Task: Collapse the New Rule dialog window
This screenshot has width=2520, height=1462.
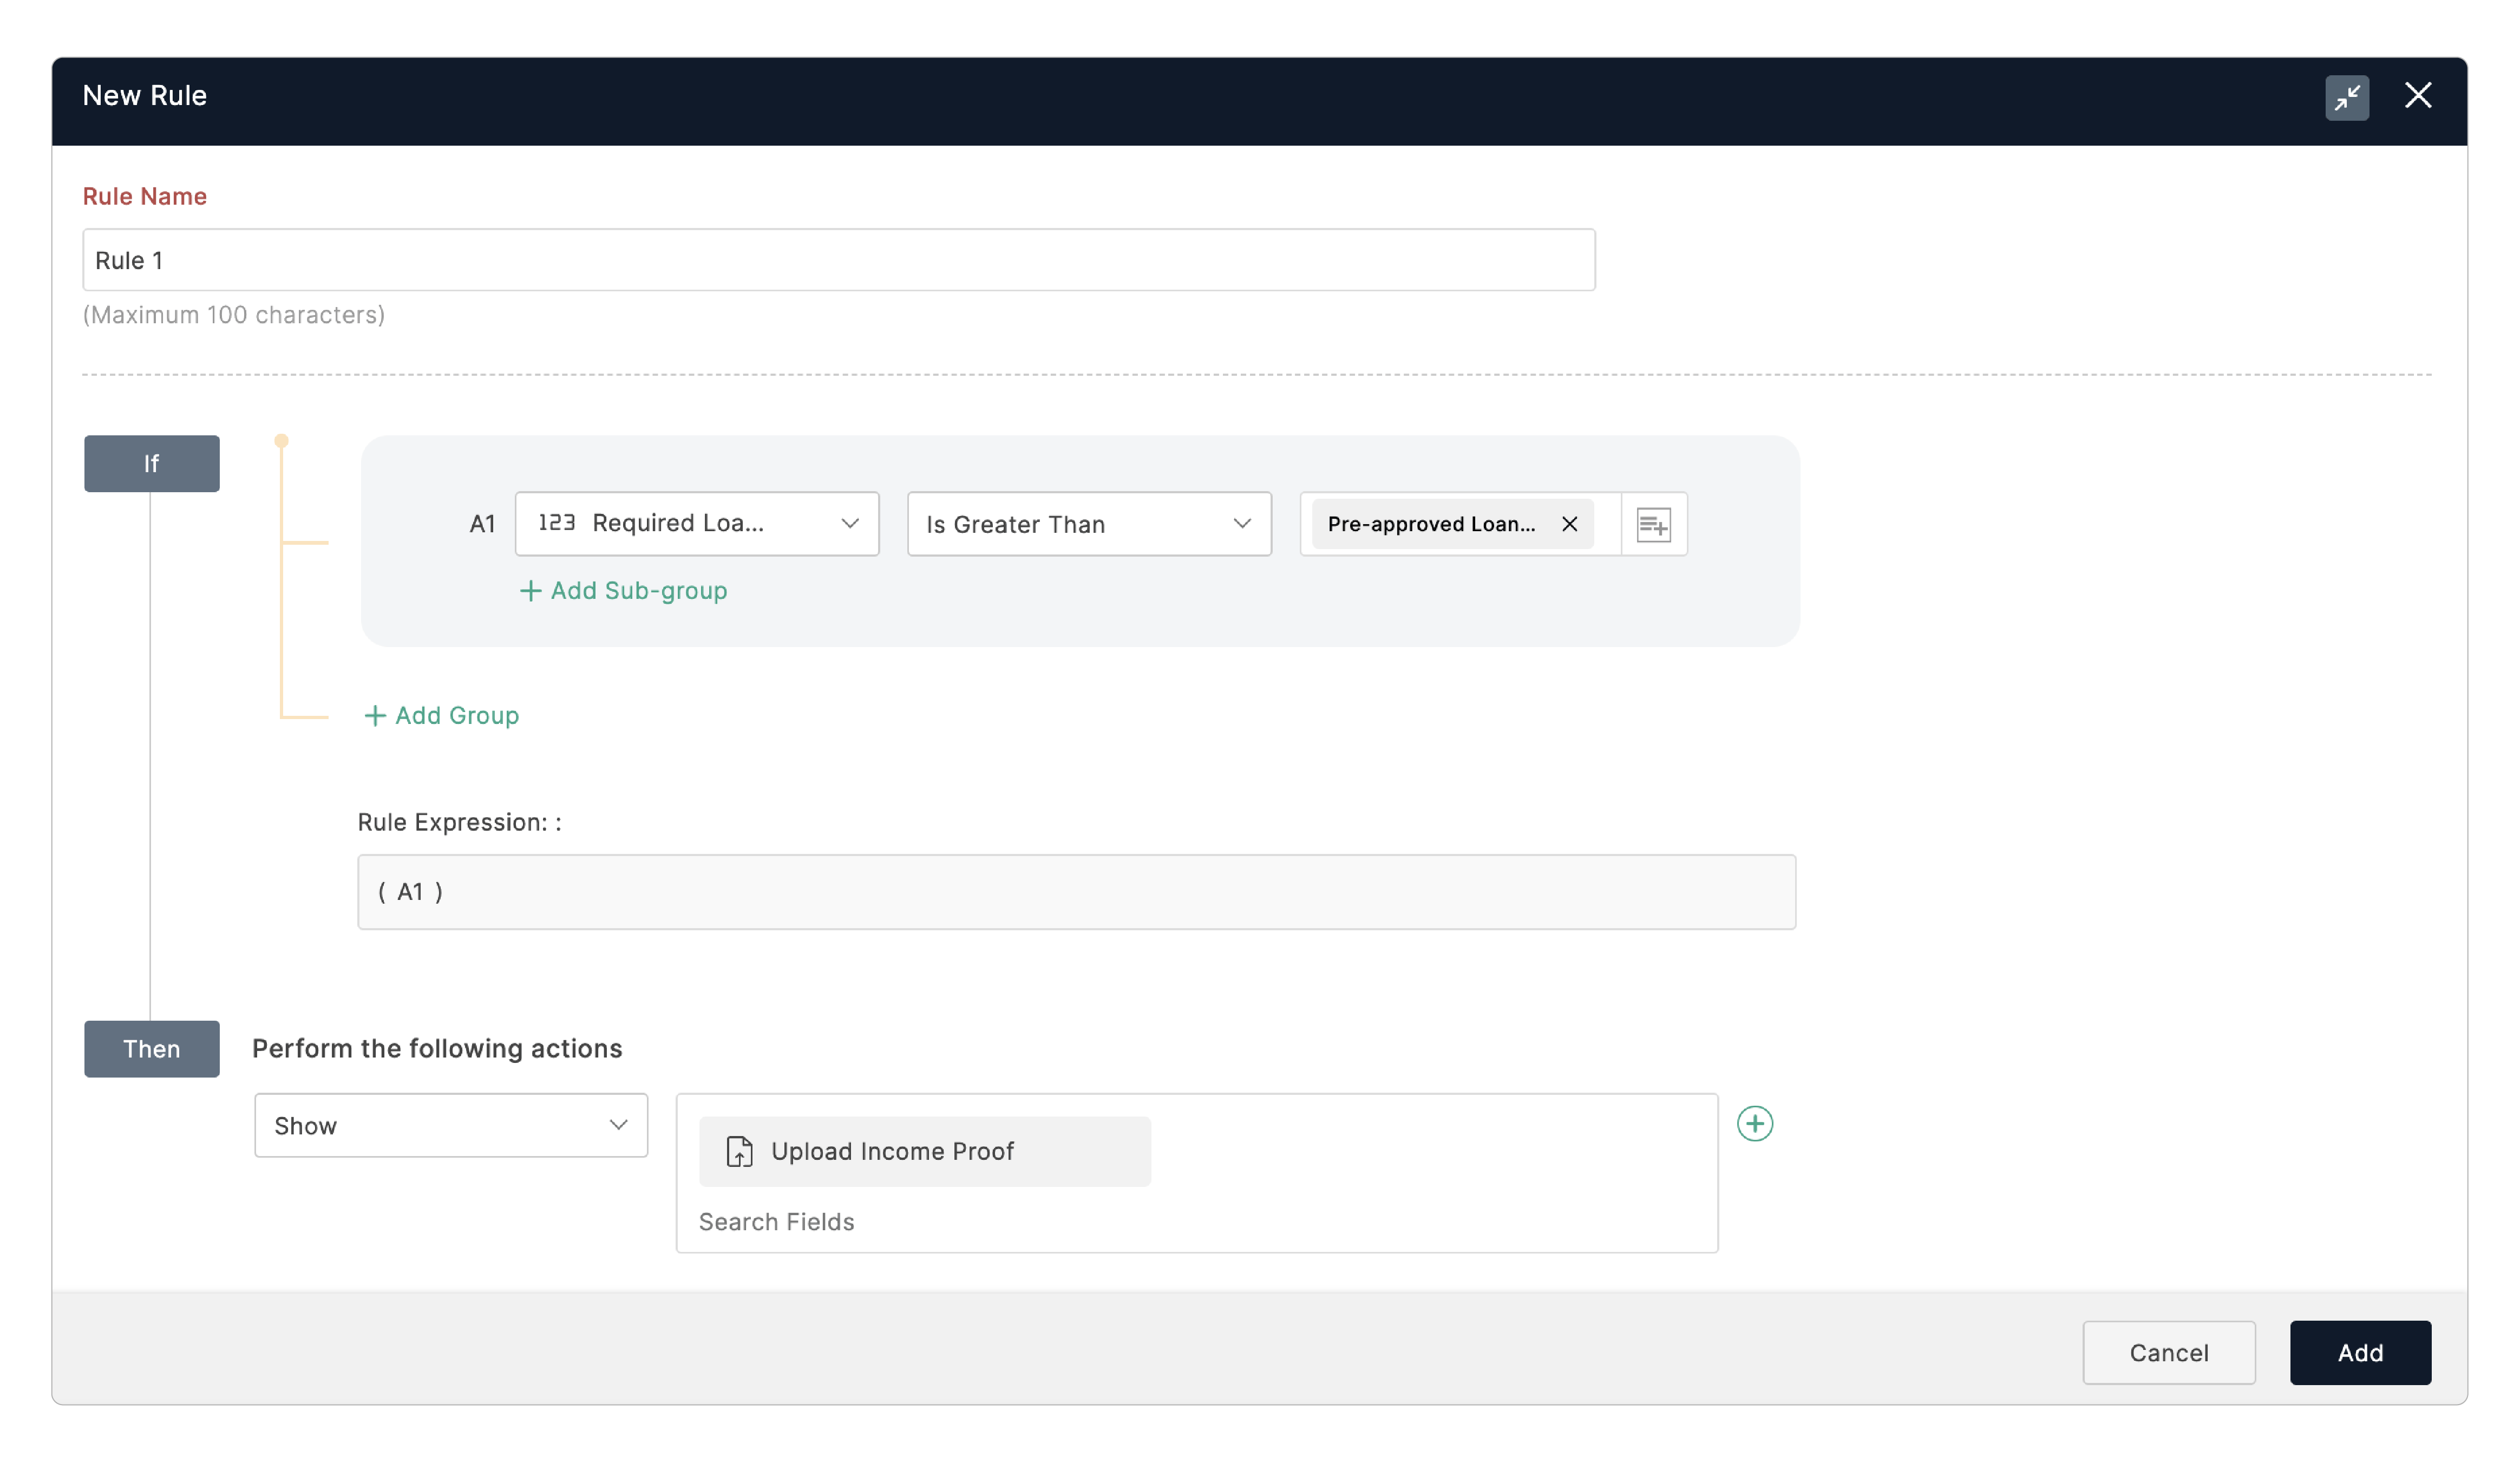Action: tap(2348, 96)
